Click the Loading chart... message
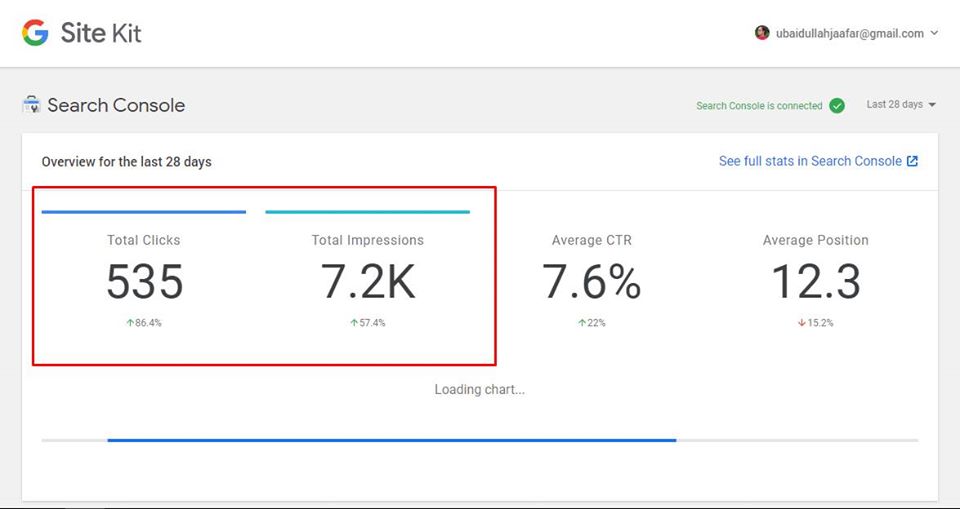This screenshot has width=960, height=509. [x=479, y=390]
